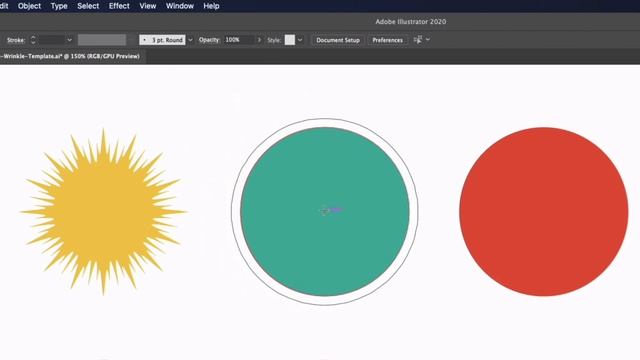Open the Help menu

211,6
